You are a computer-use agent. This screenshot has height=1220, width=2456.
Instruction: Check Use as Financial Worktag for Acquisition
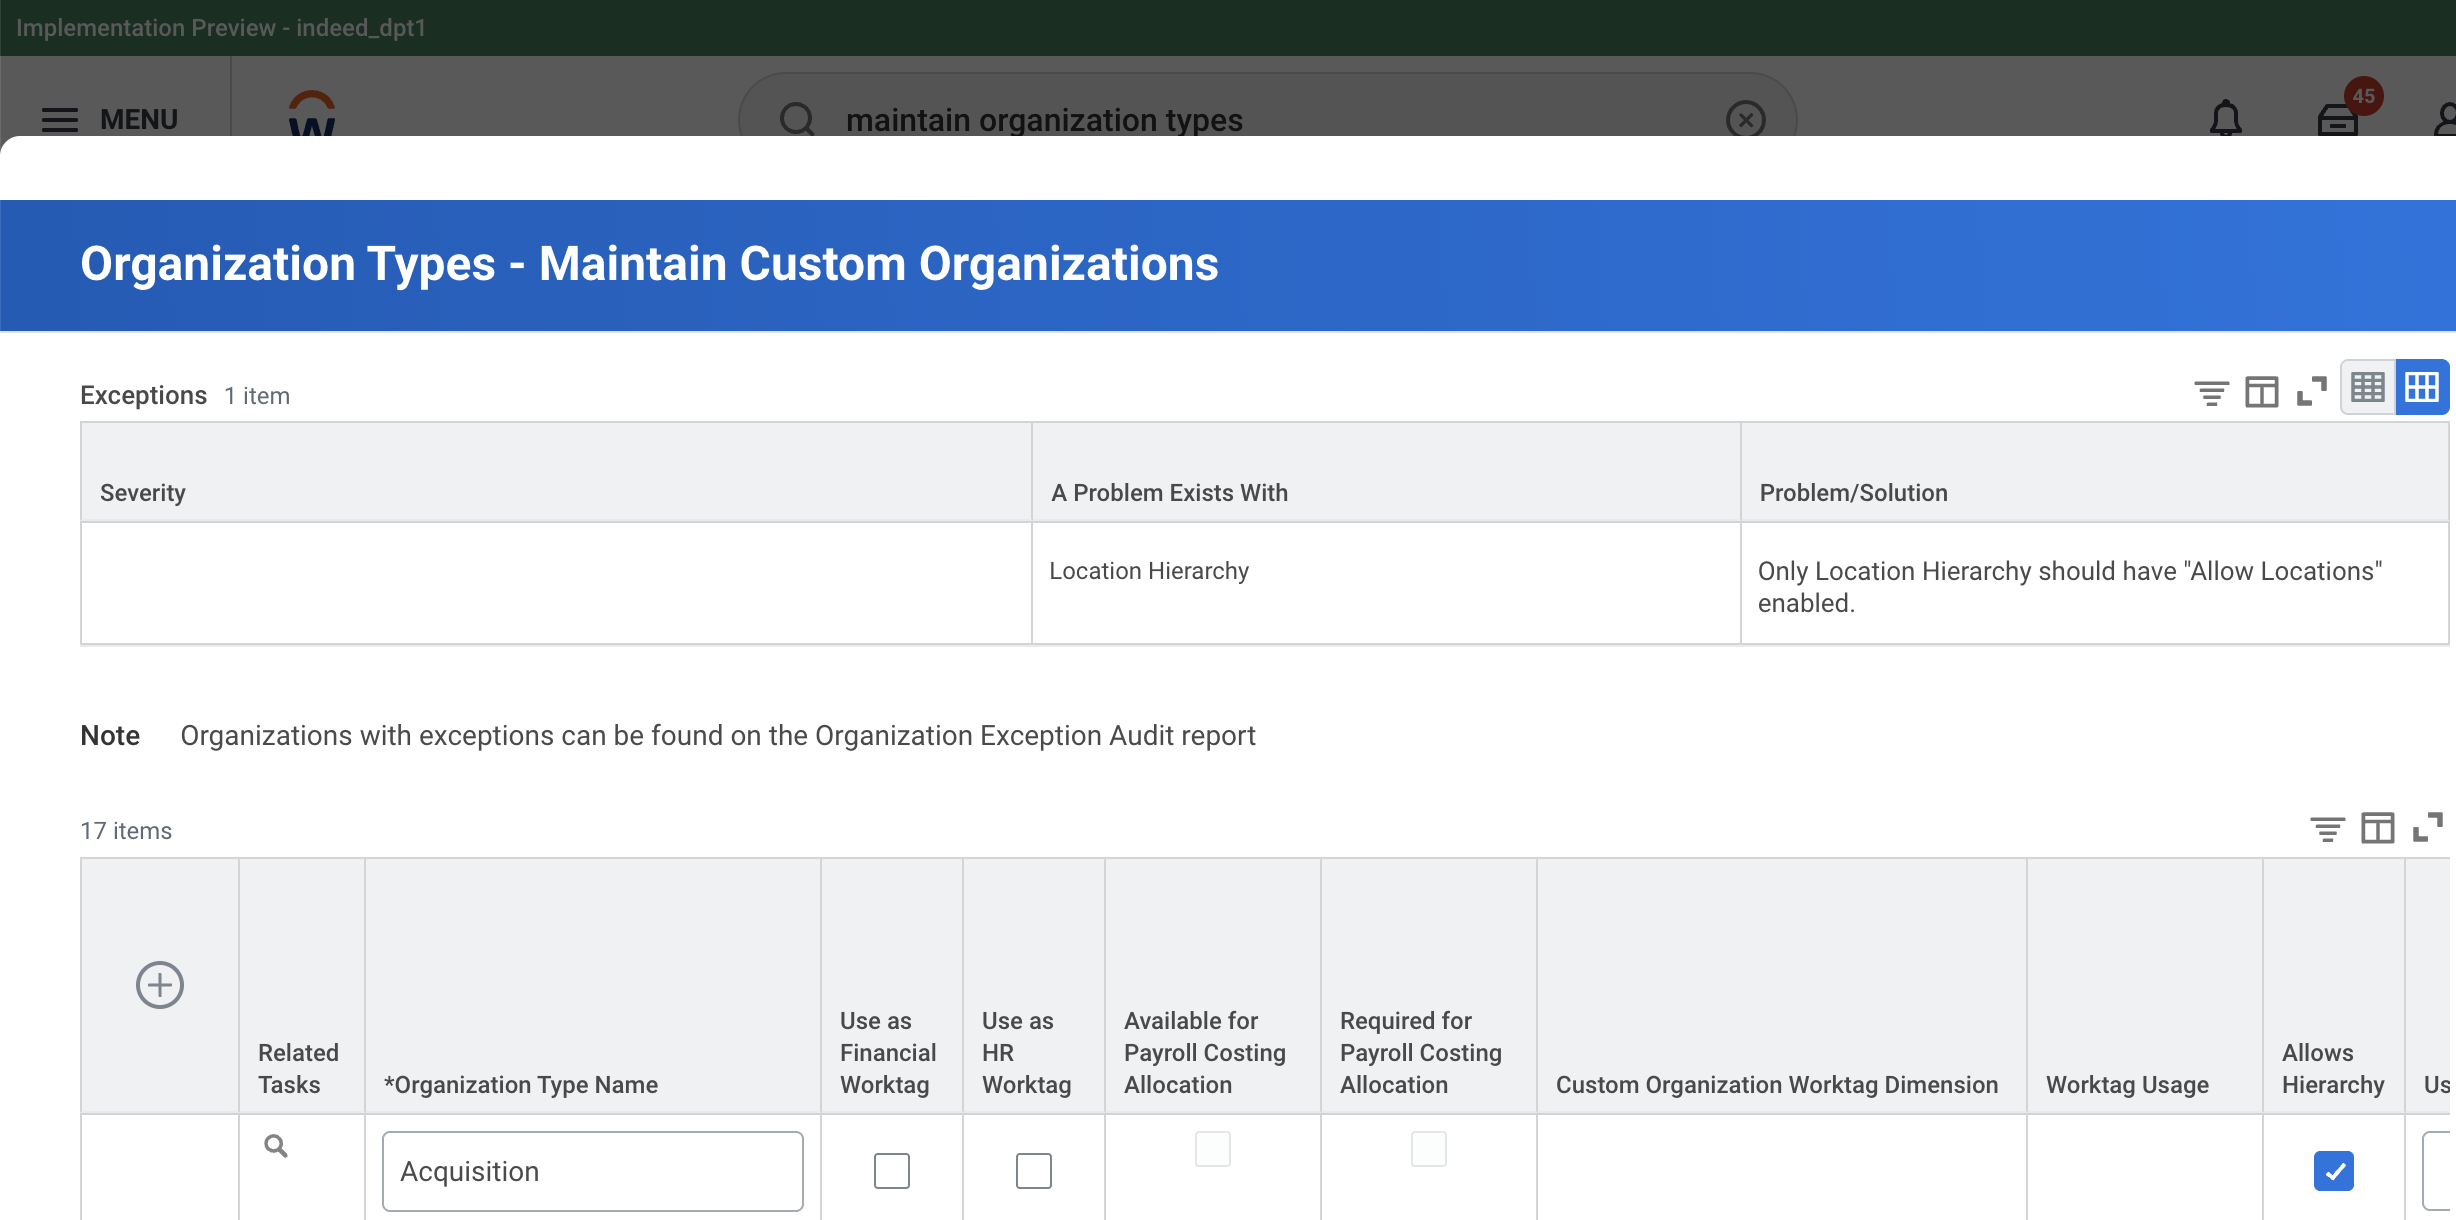(x=892, y=1171)
